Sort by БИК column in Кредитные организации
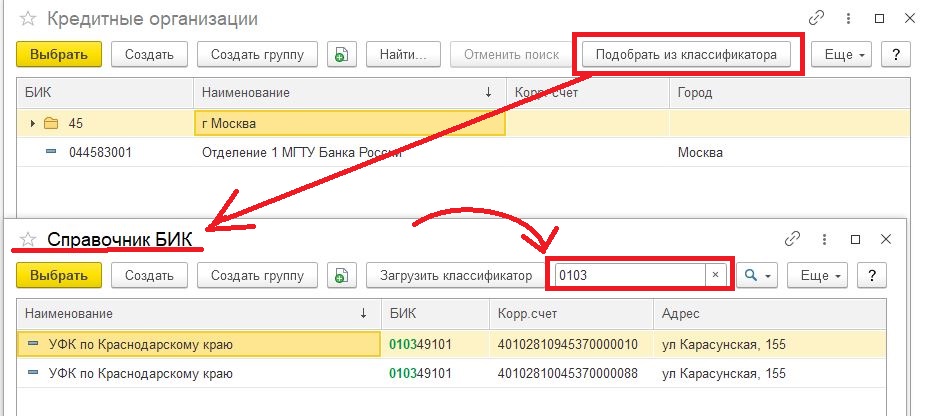This screenshot has height=416, width=928. pos(105,92)
